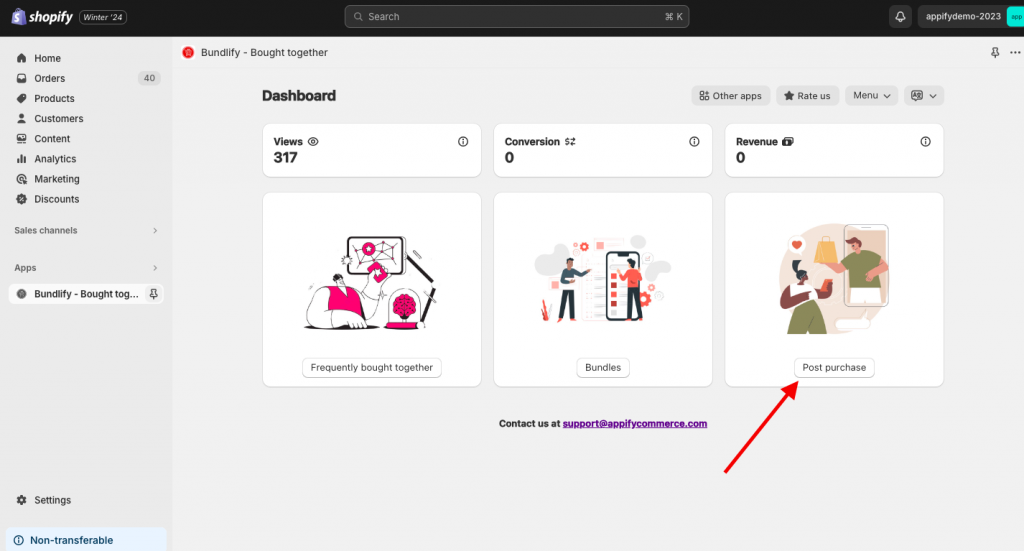Click the Other apps button
This screenshot has height=551, width=1024.
click(x=731, y=95)
